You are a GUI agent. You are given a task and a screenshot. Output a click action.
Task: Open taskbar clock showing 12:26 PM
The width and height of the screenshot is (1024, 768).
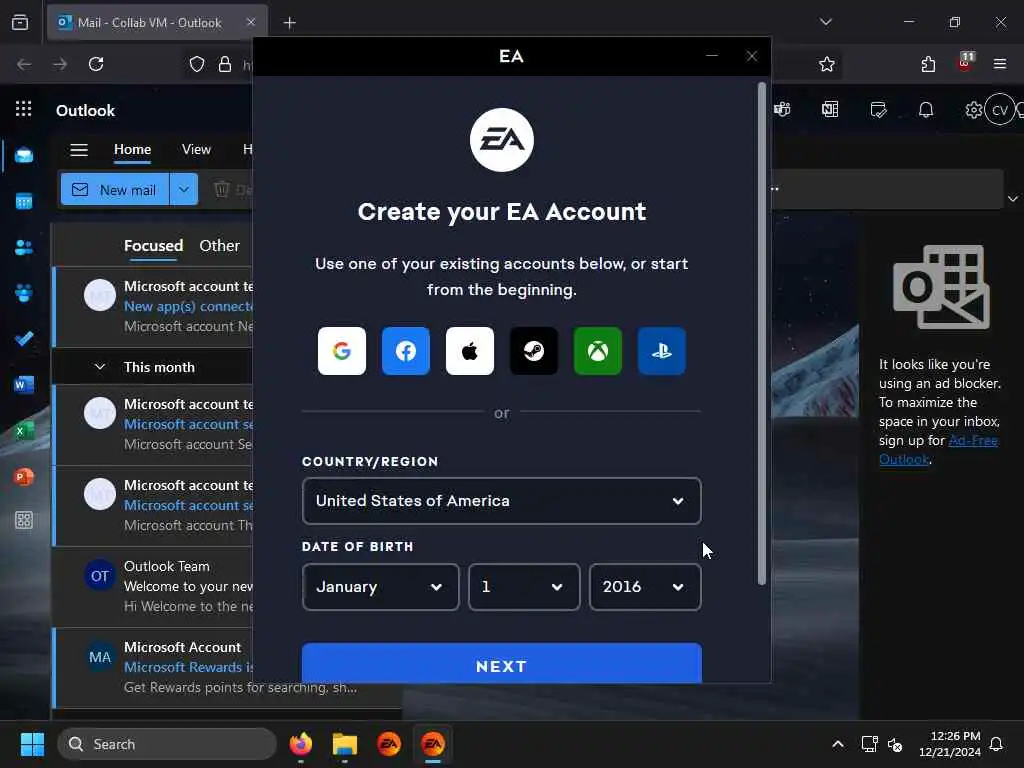[x=949, y=744]
